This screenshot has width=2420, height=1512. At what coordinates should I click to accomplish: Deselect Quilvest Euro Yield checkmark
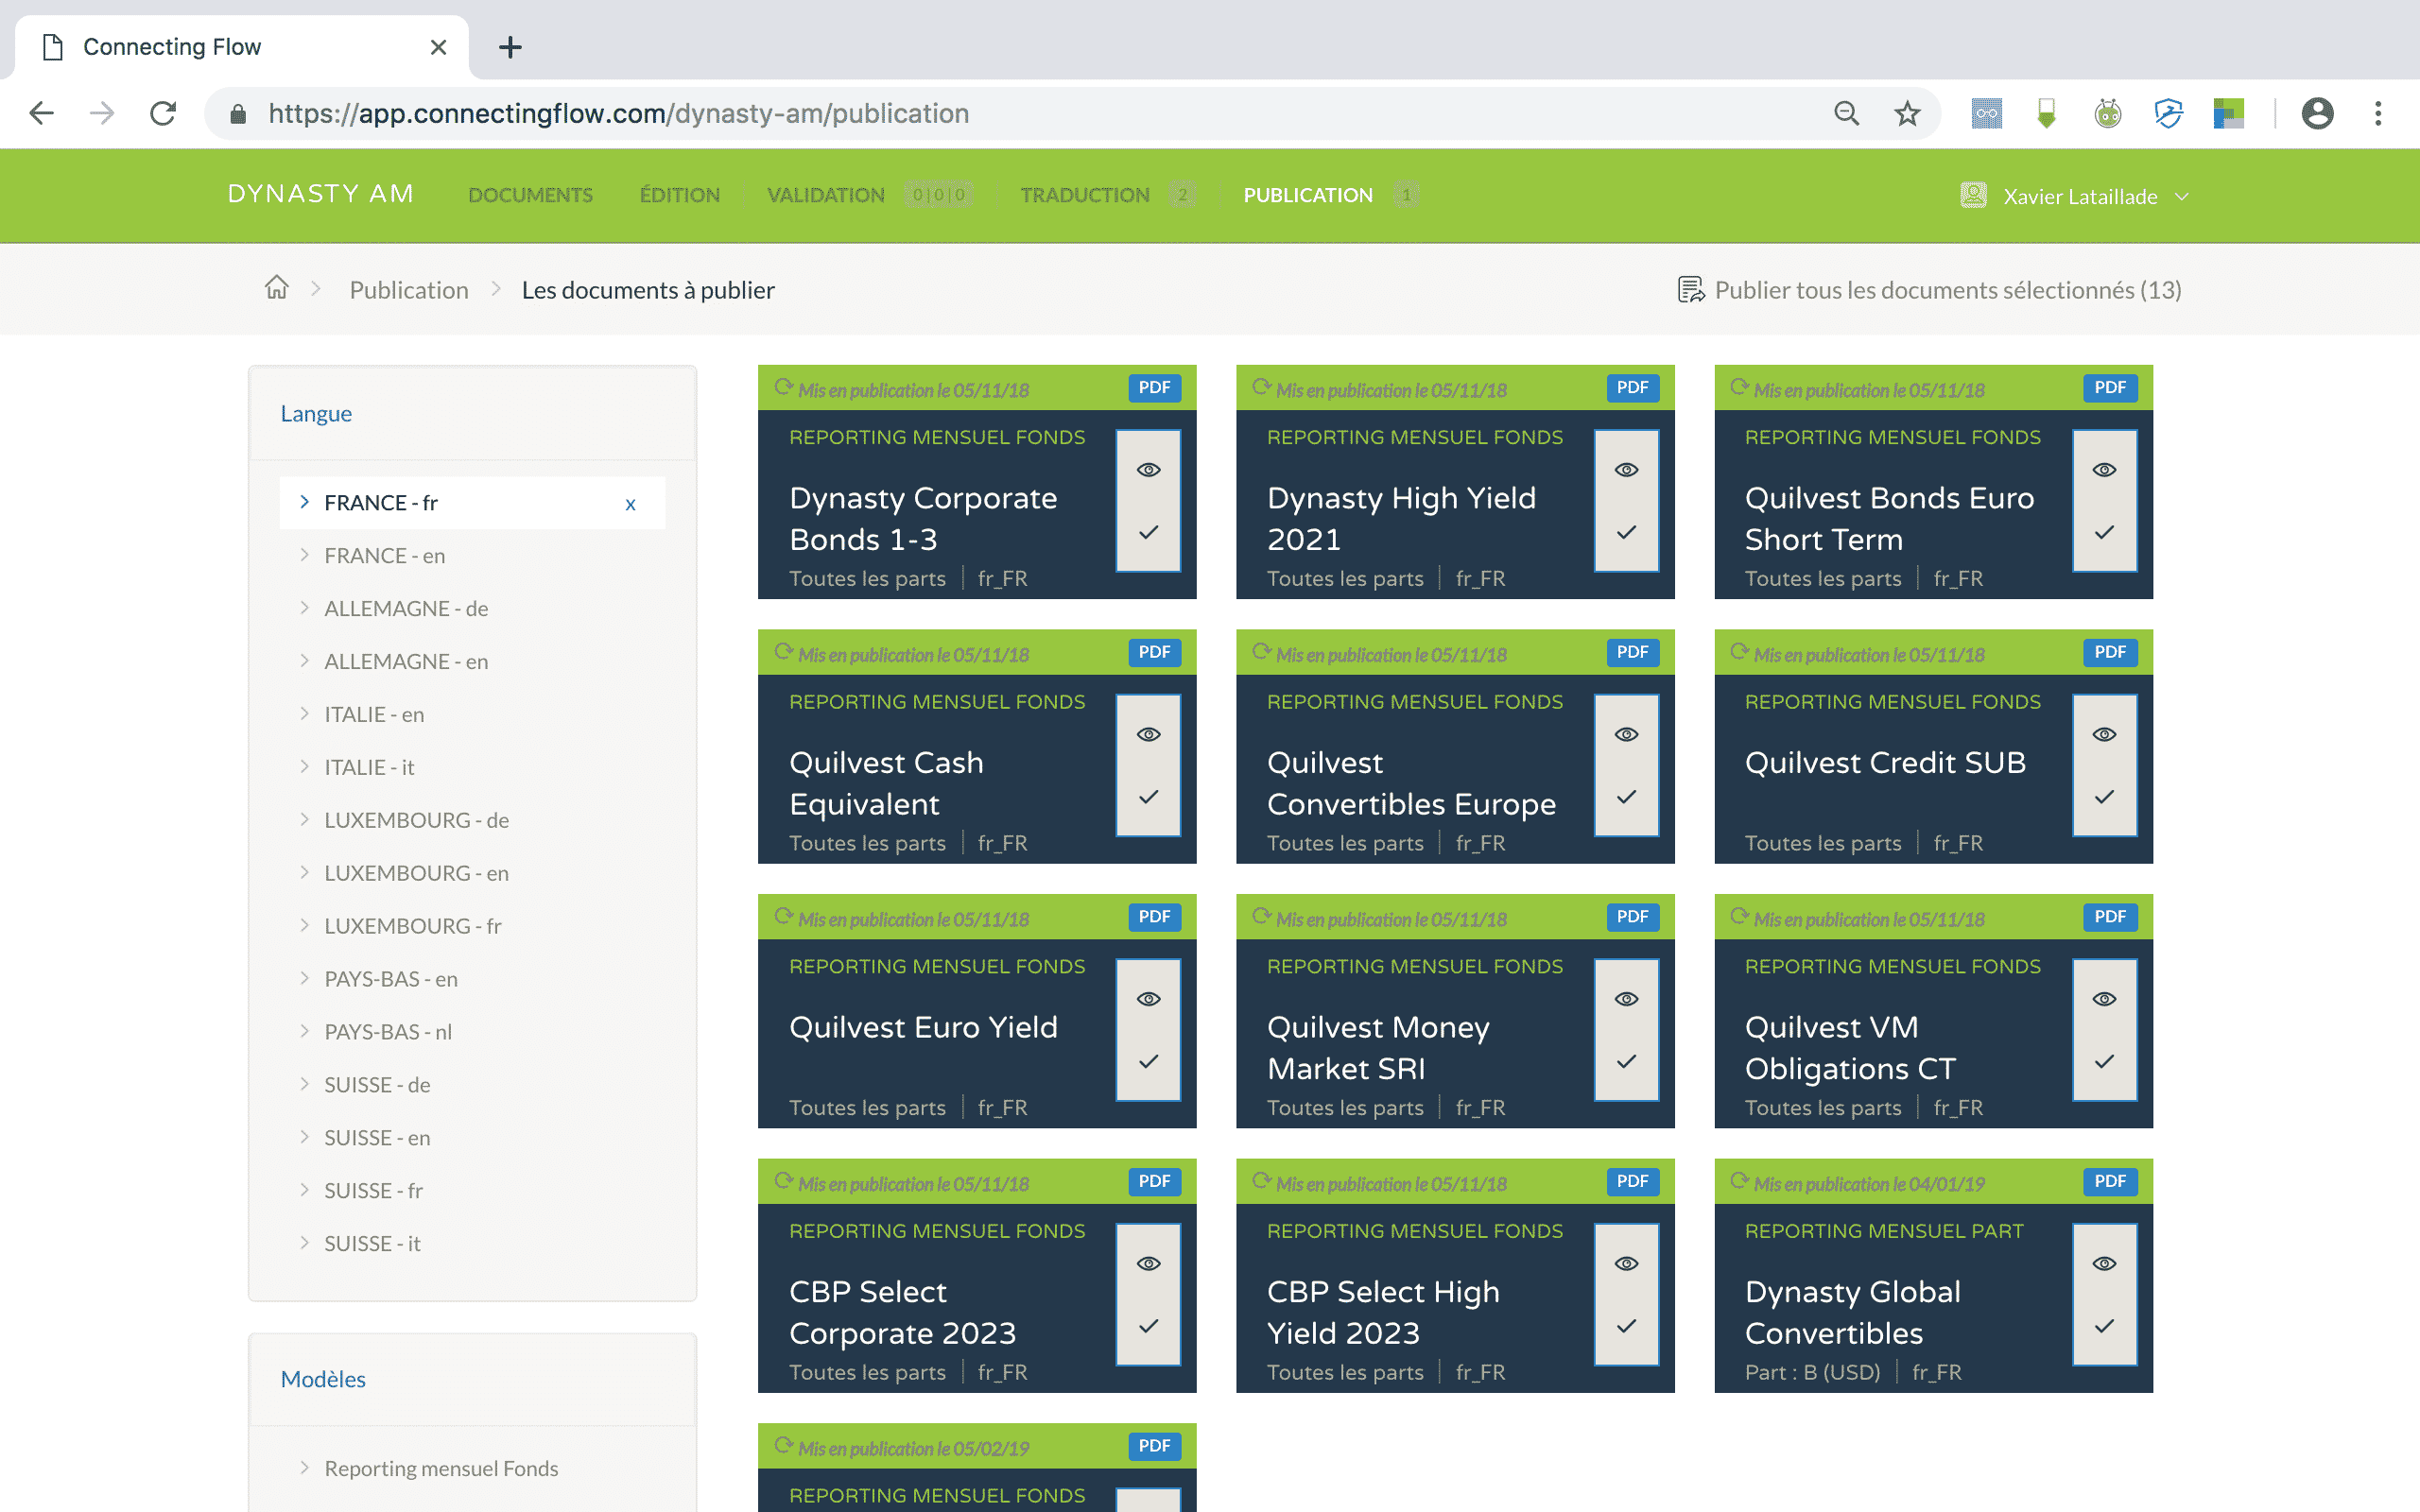pos(1148,1061)
